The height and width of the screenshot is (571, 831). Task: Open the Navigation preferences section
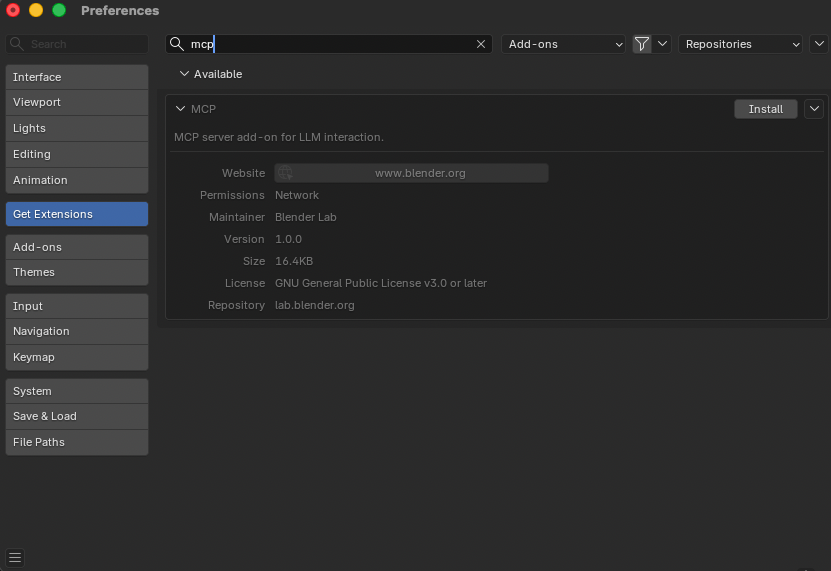pyautogui.click(x=77, y=331)
